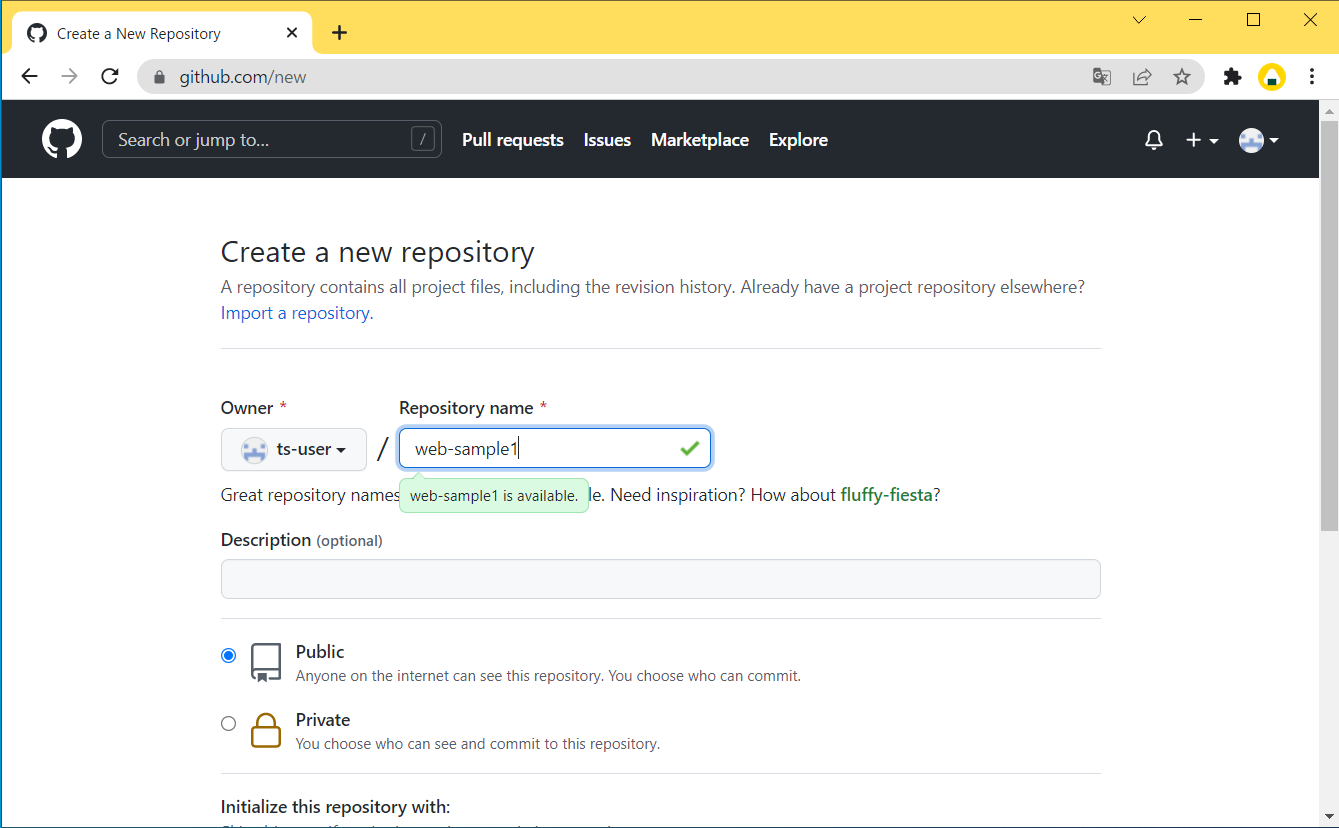The height and width of the screenshot is (828, 1339).
Task: Open the Chrome profile avatar
Action: click(1272, 77)
